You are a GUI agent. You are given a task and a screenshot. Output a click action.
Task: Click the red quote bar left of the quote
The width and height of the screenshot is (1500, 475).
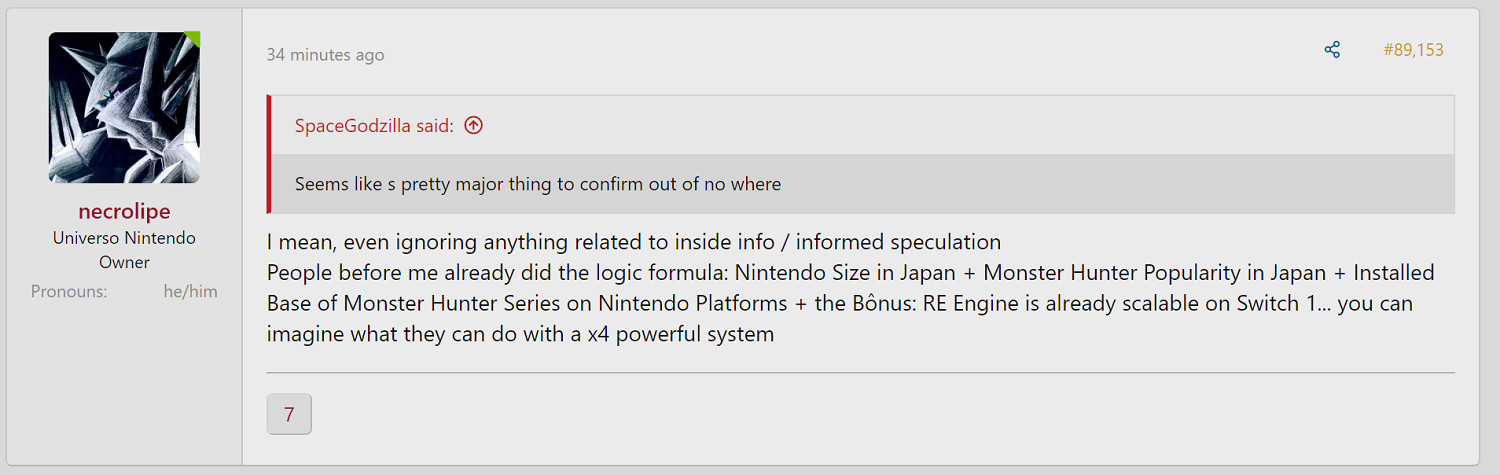click(x=269, y=154)
